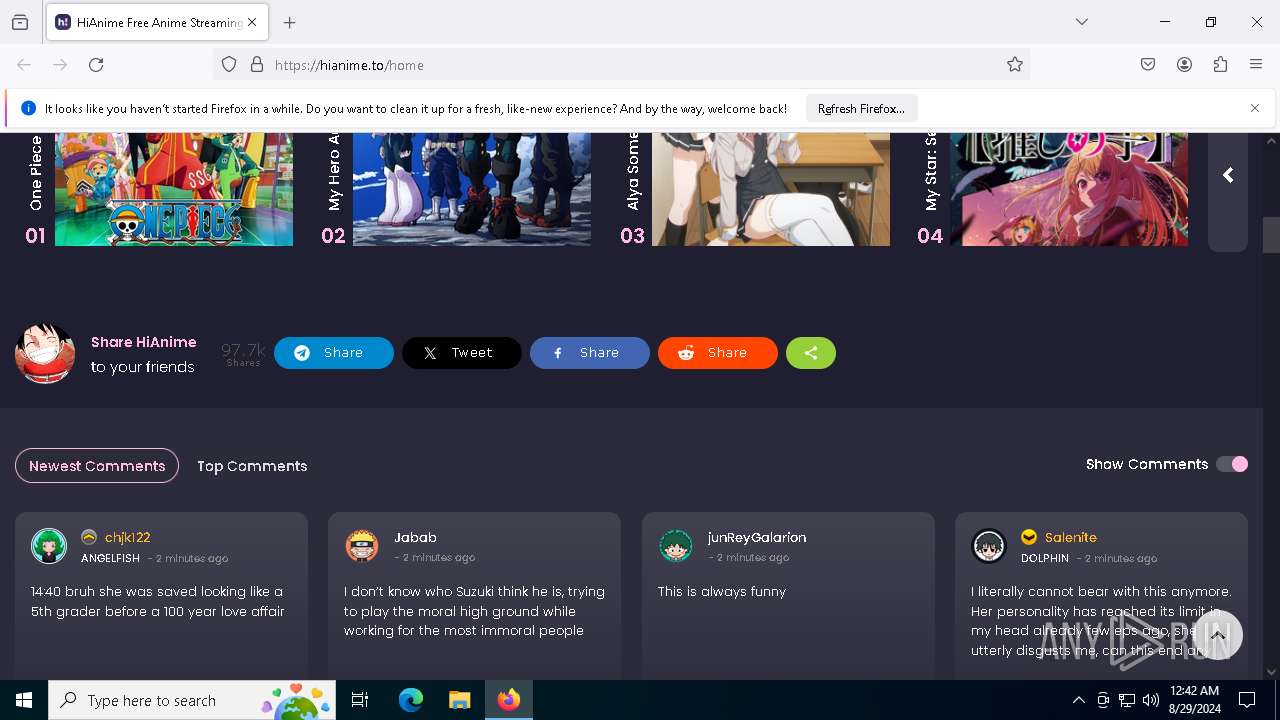Open chjkl22 user profile name

pos(128,538)
